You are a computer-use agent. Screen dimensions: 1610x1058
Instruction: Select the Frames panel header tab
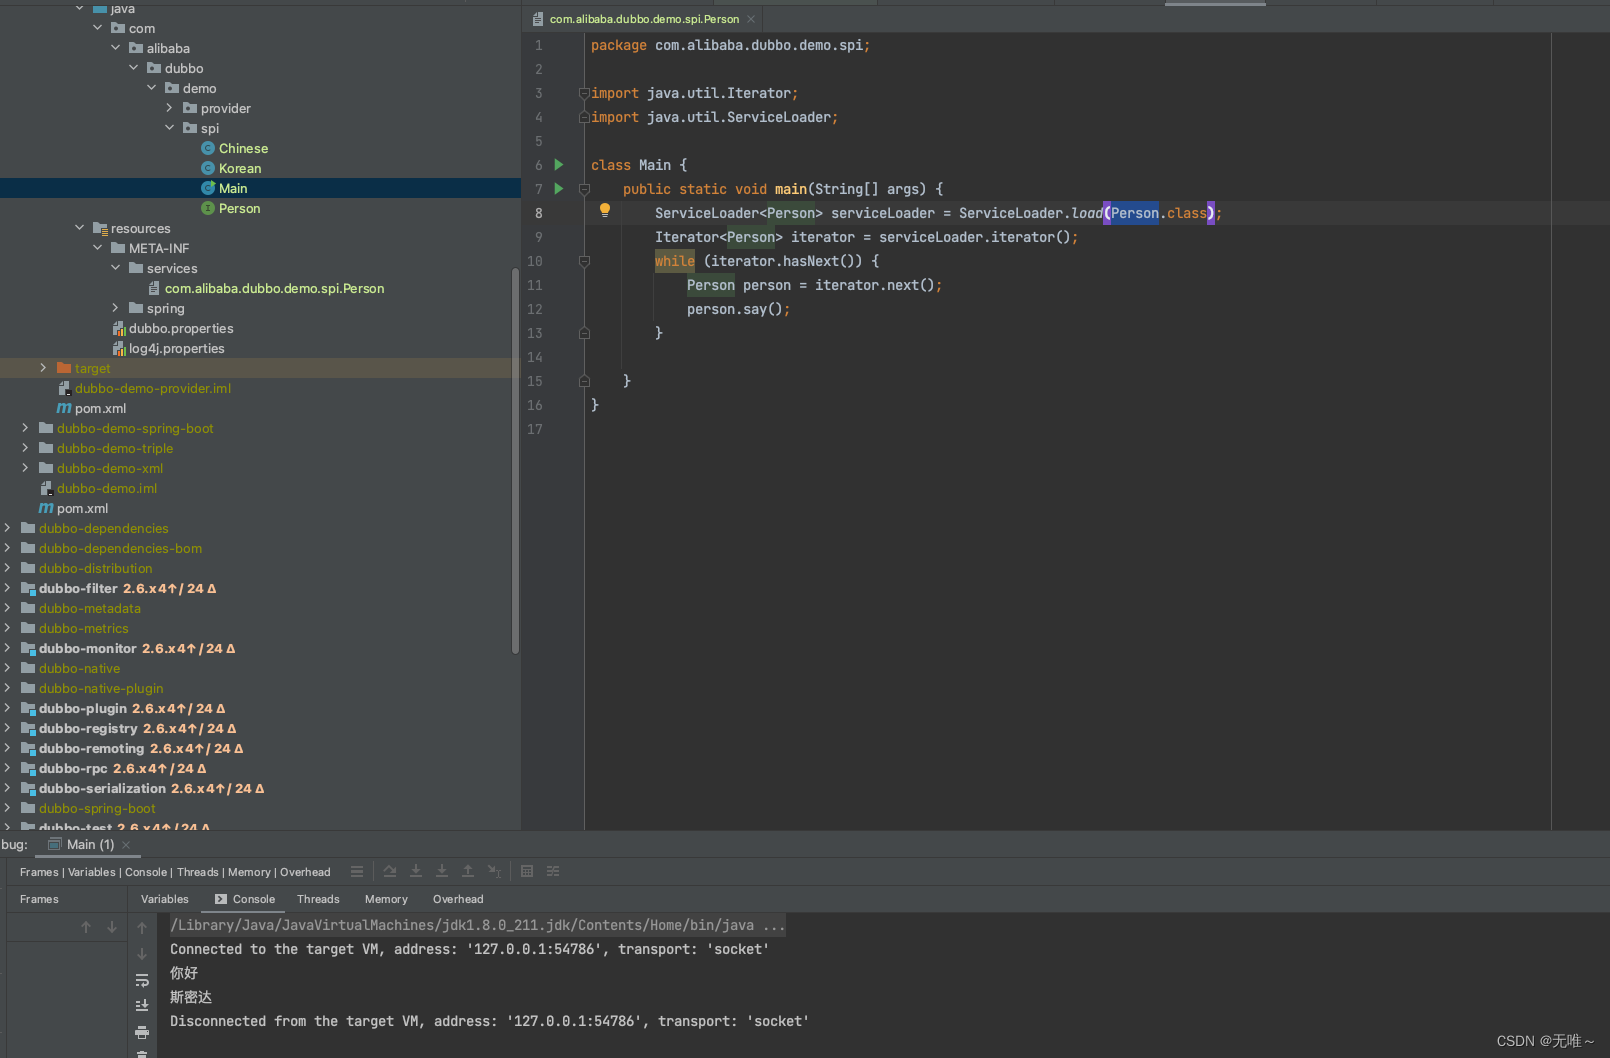coord(39,899)
